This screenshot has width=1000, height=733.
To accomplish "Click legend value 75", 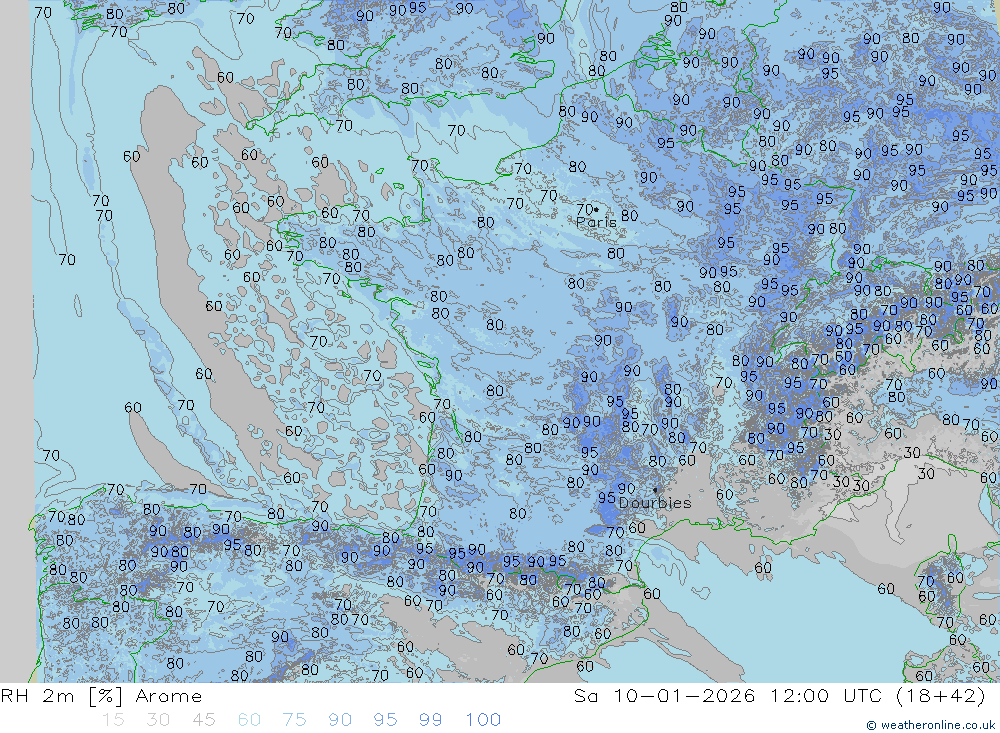I will click(x=294, y=720).
